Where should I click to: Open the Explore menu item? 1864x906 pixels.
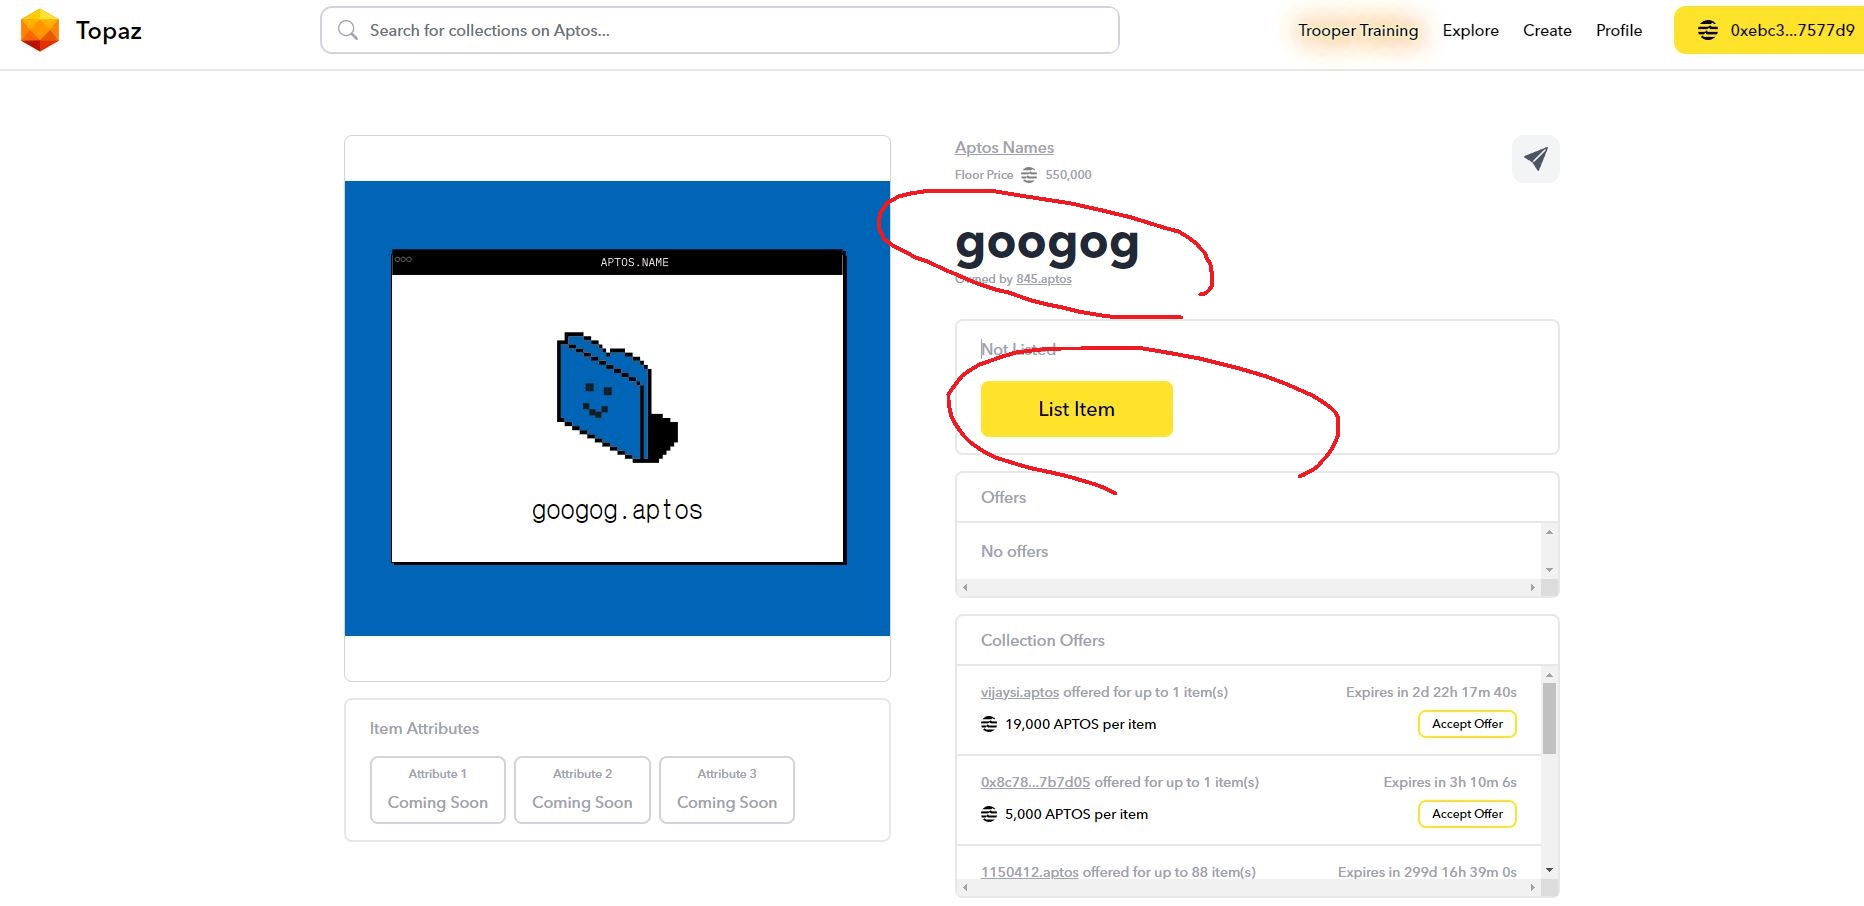click(1470, 30)
